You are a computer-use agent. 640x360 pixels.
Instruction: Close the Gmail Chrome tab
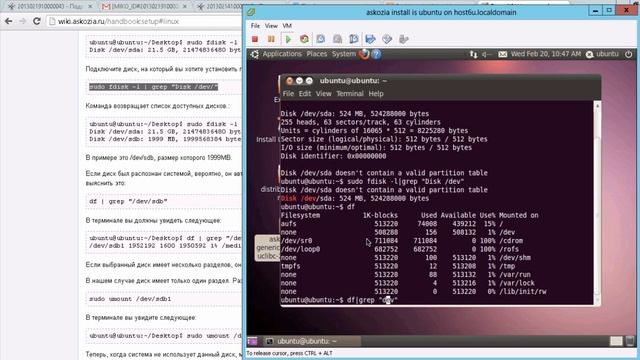[x=184, y=7]
